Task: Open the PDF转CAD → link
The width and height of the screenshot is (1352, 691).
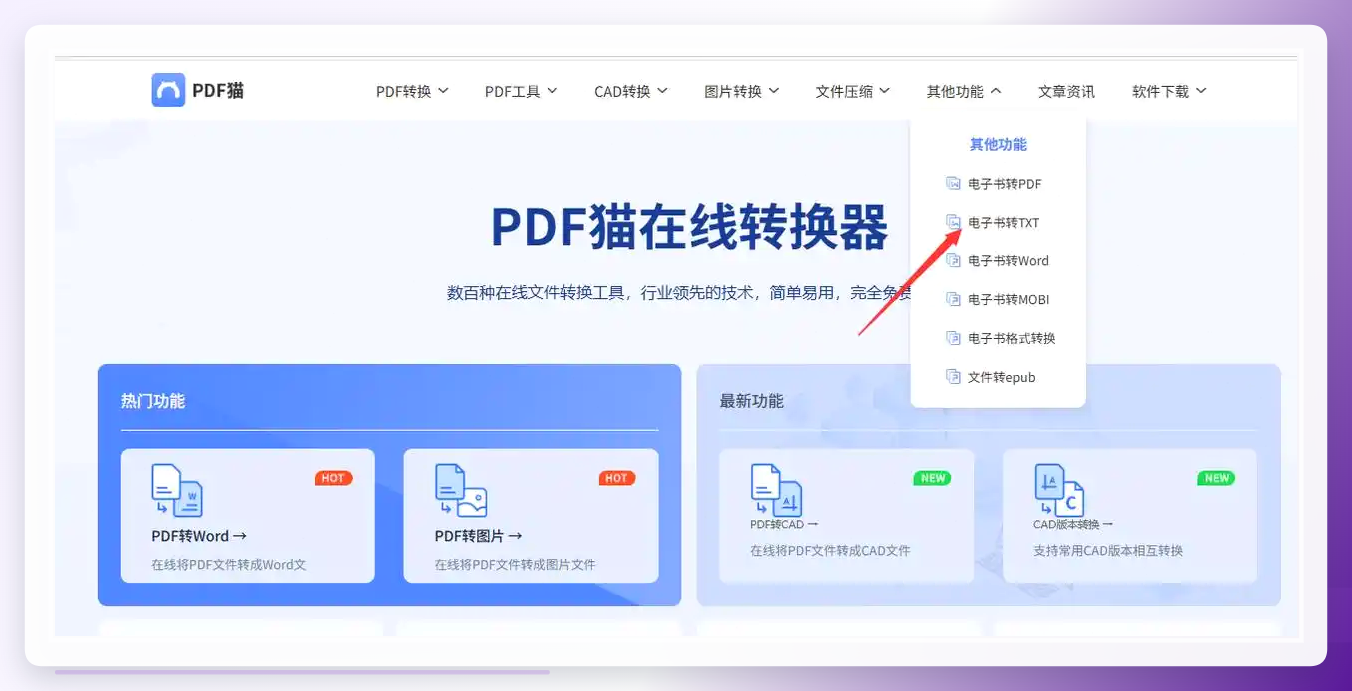Action: click(784, 524)
